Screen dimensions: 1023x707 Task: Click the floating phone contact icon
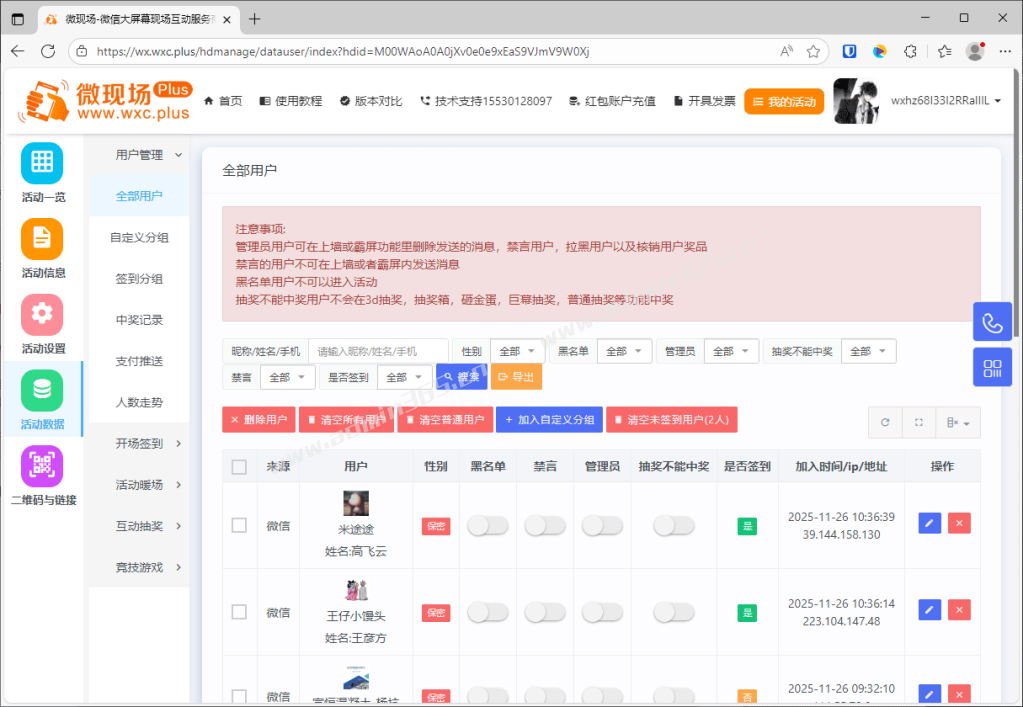(x=991, y=322)
